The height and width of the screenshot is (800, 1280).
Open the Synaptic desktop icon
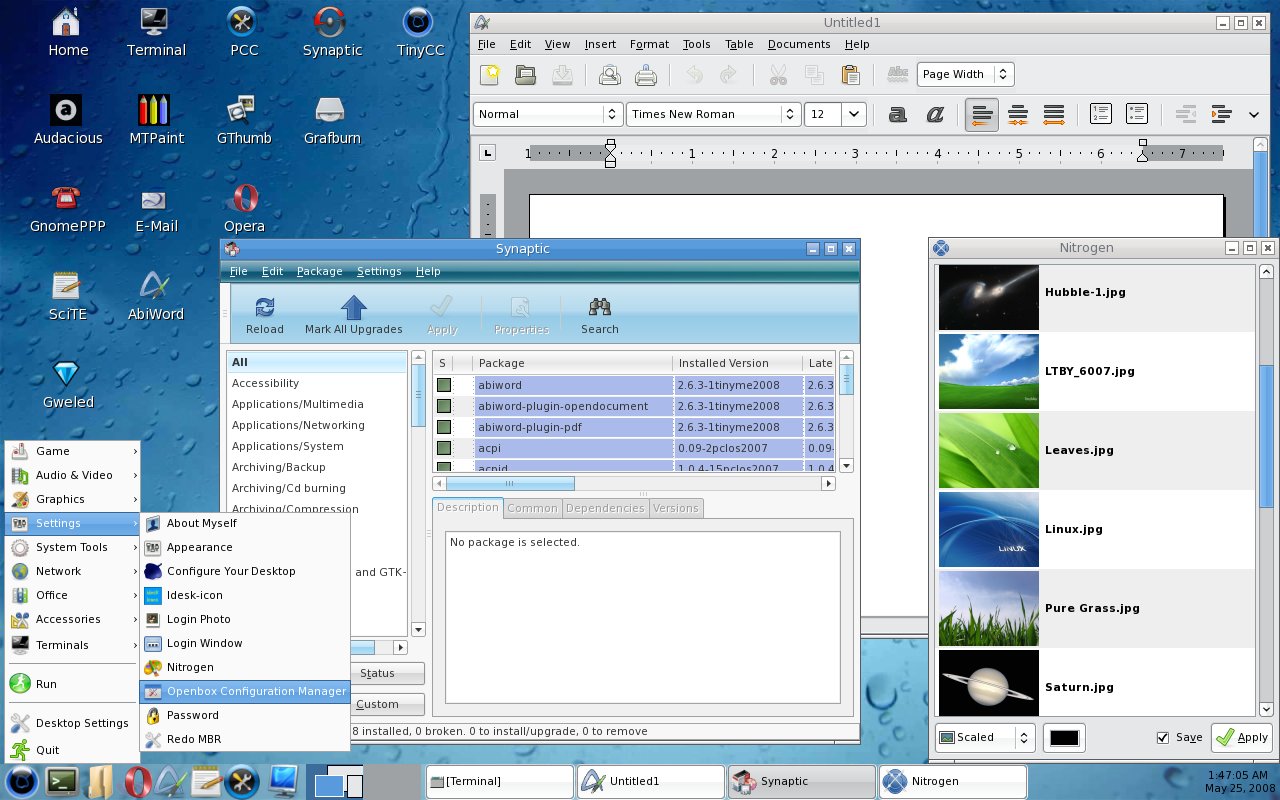click(332, 32)
